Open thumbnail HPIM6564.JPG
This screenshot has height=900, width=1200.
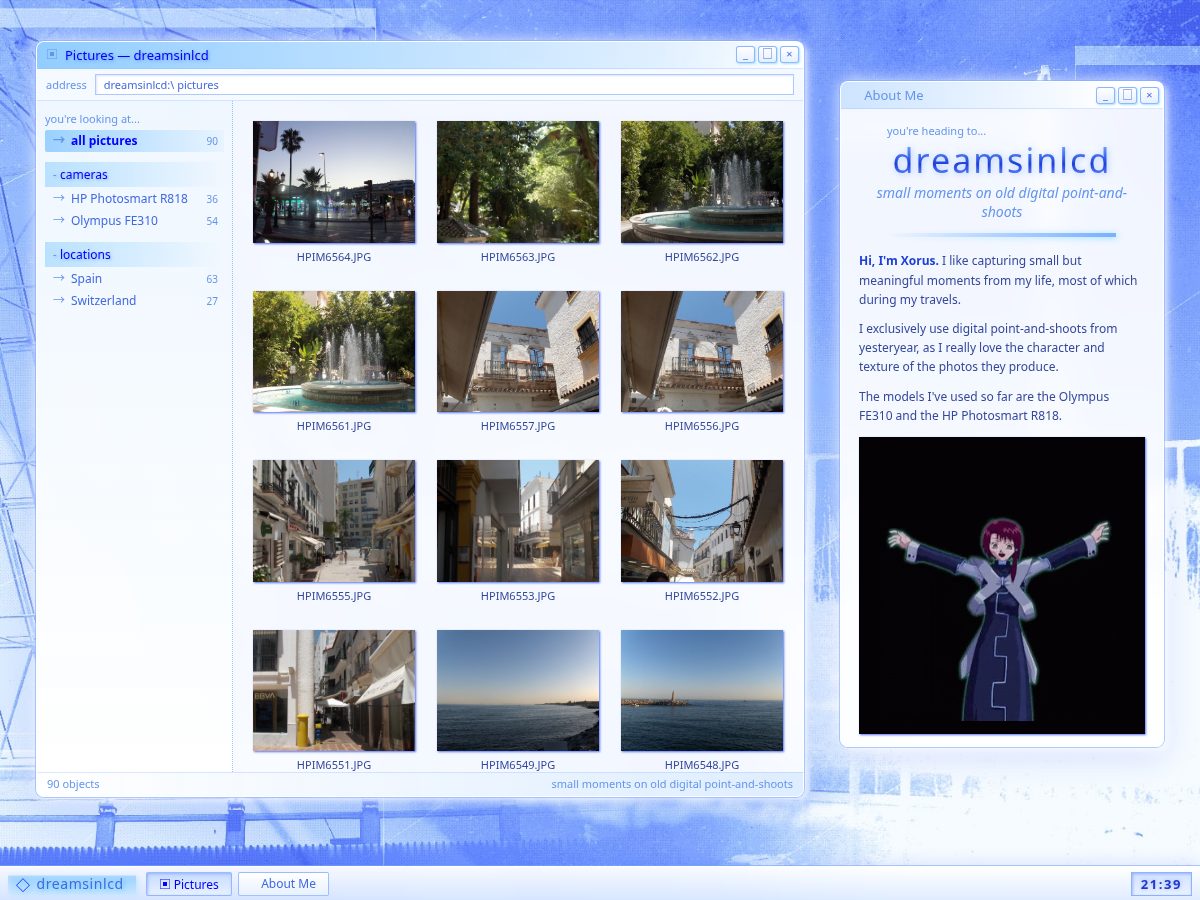334,182
